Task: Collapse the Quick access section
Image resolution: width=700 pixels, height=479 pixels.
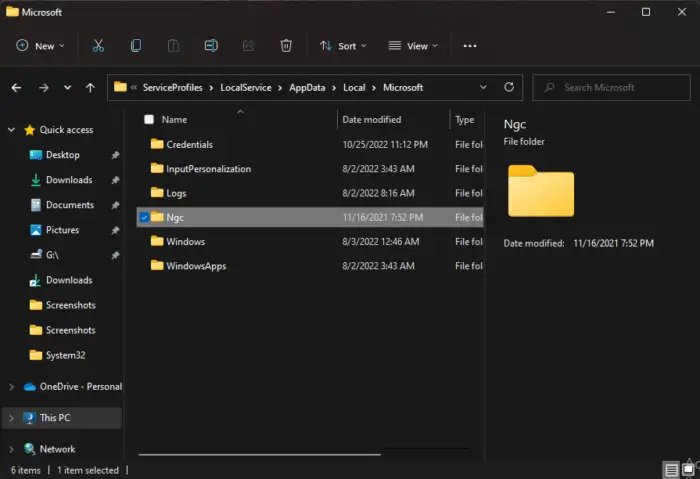Action: click(12, 130)
